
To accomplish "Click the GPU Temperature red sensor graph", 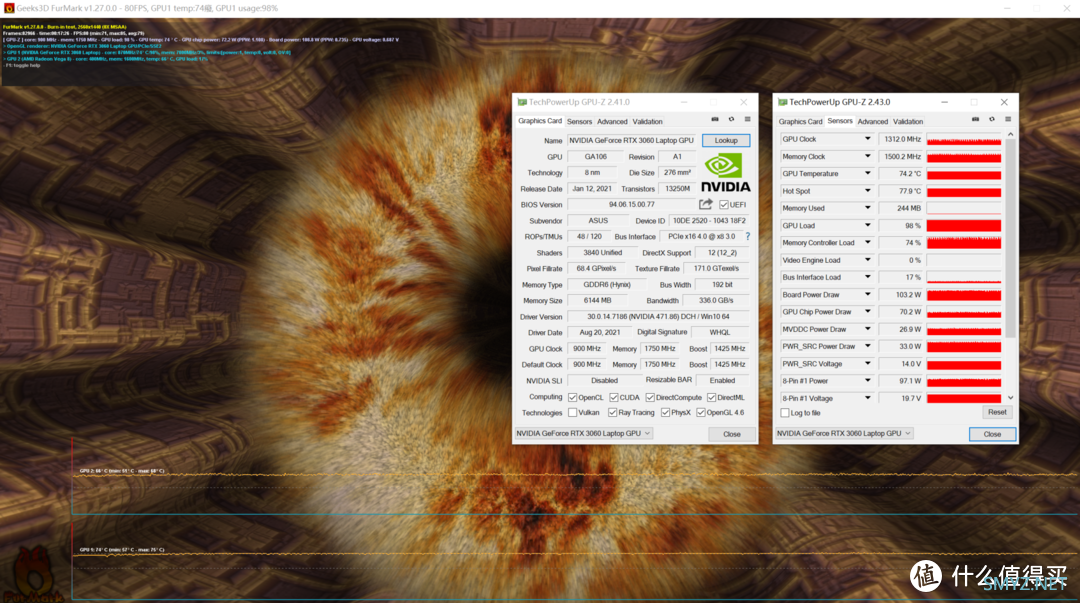I will pyautogui.click(x=964, y=174).
